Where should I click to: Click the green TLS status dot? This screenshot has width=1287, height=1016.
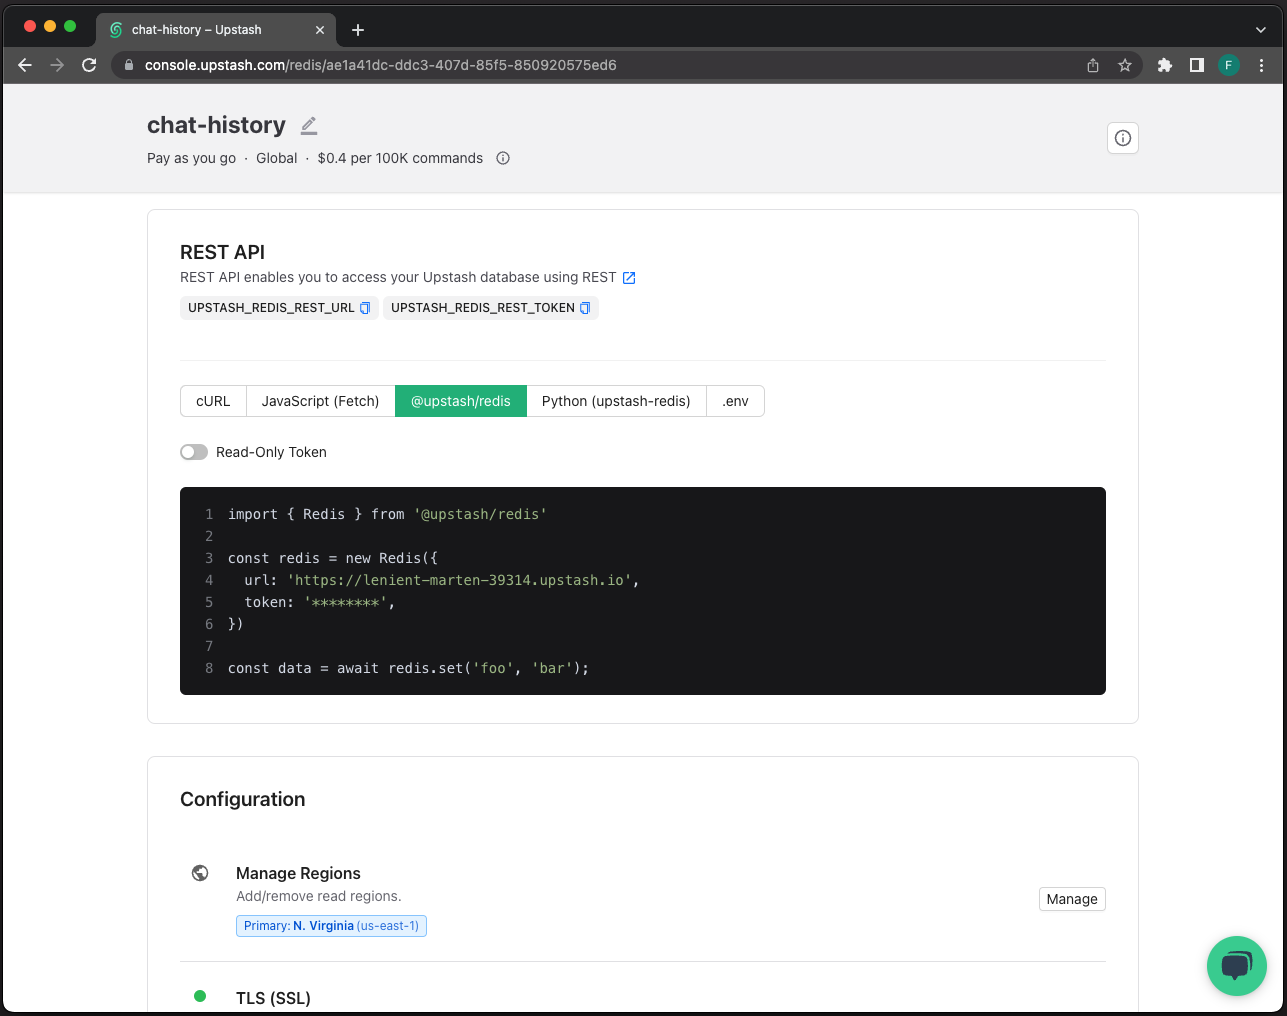coord(200,995)
